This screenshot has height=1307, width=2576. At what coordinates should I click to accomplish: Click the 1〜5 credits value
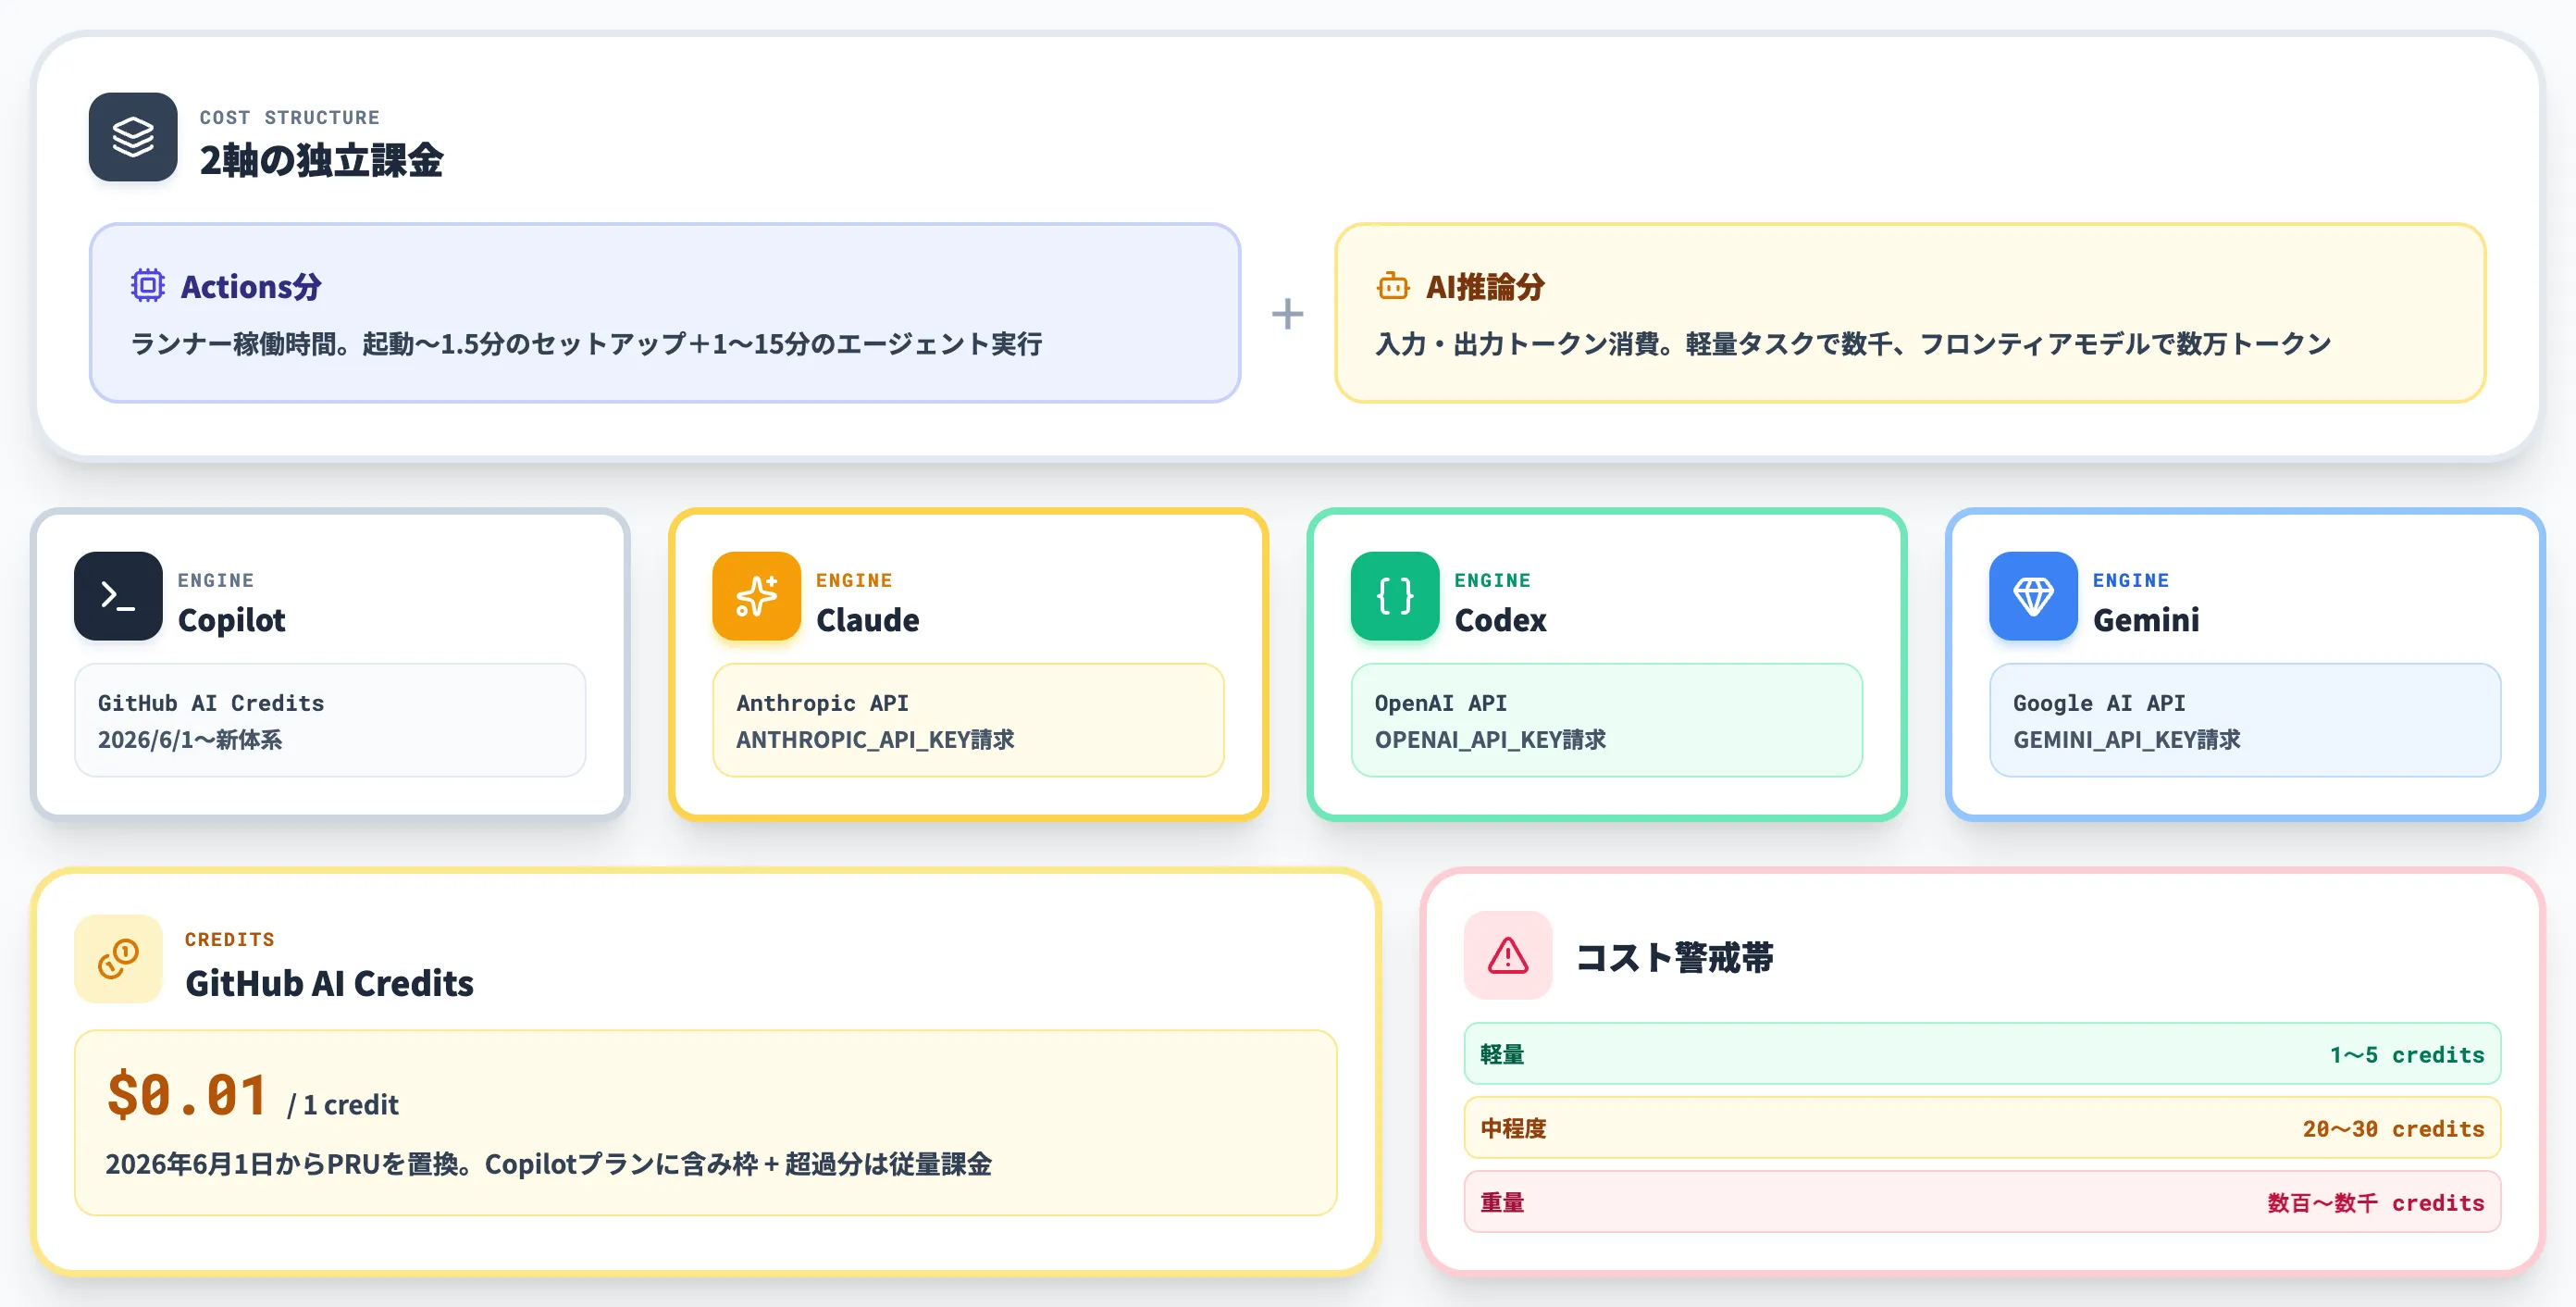pyautogui.click(x=2407, y=1054)
